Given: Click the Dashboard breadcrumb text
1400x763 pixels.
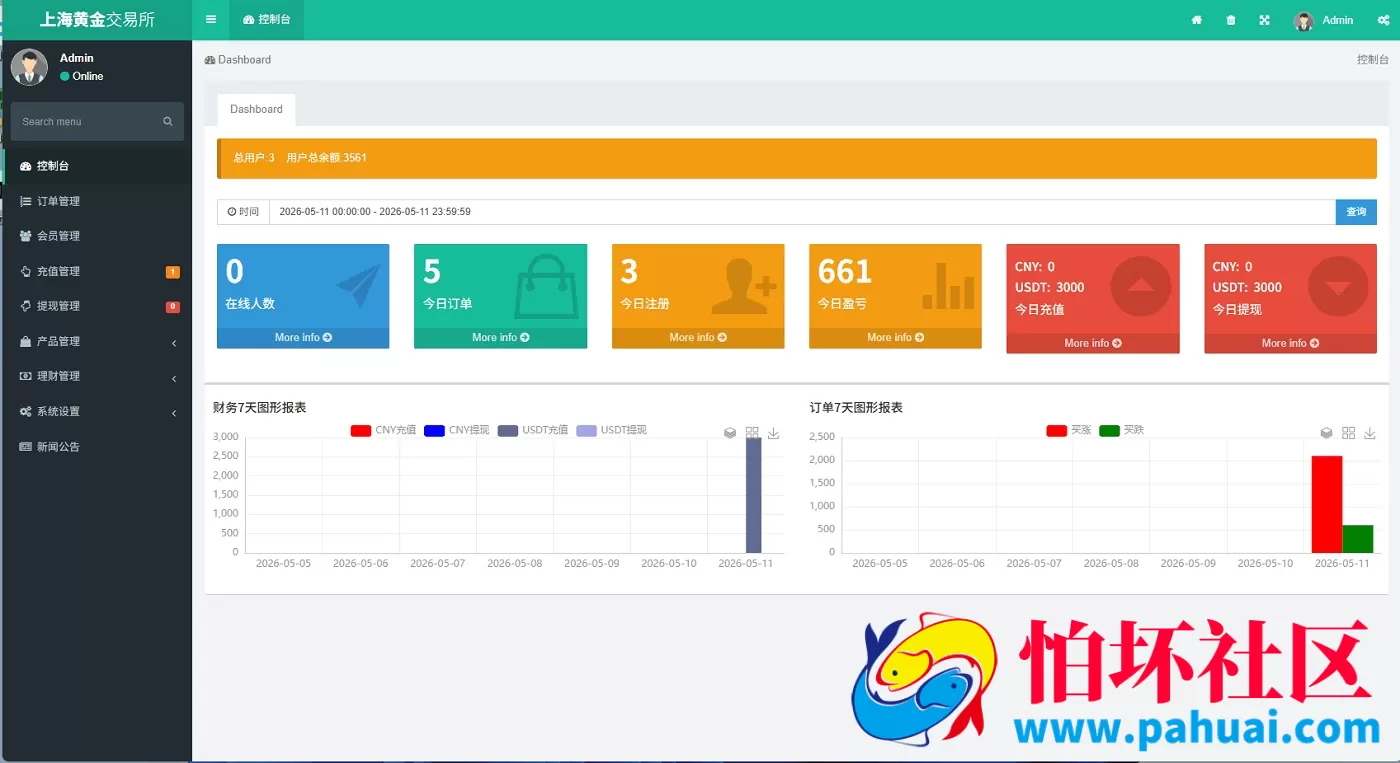Looking at the screenshot, I should (x=244, y=60).
